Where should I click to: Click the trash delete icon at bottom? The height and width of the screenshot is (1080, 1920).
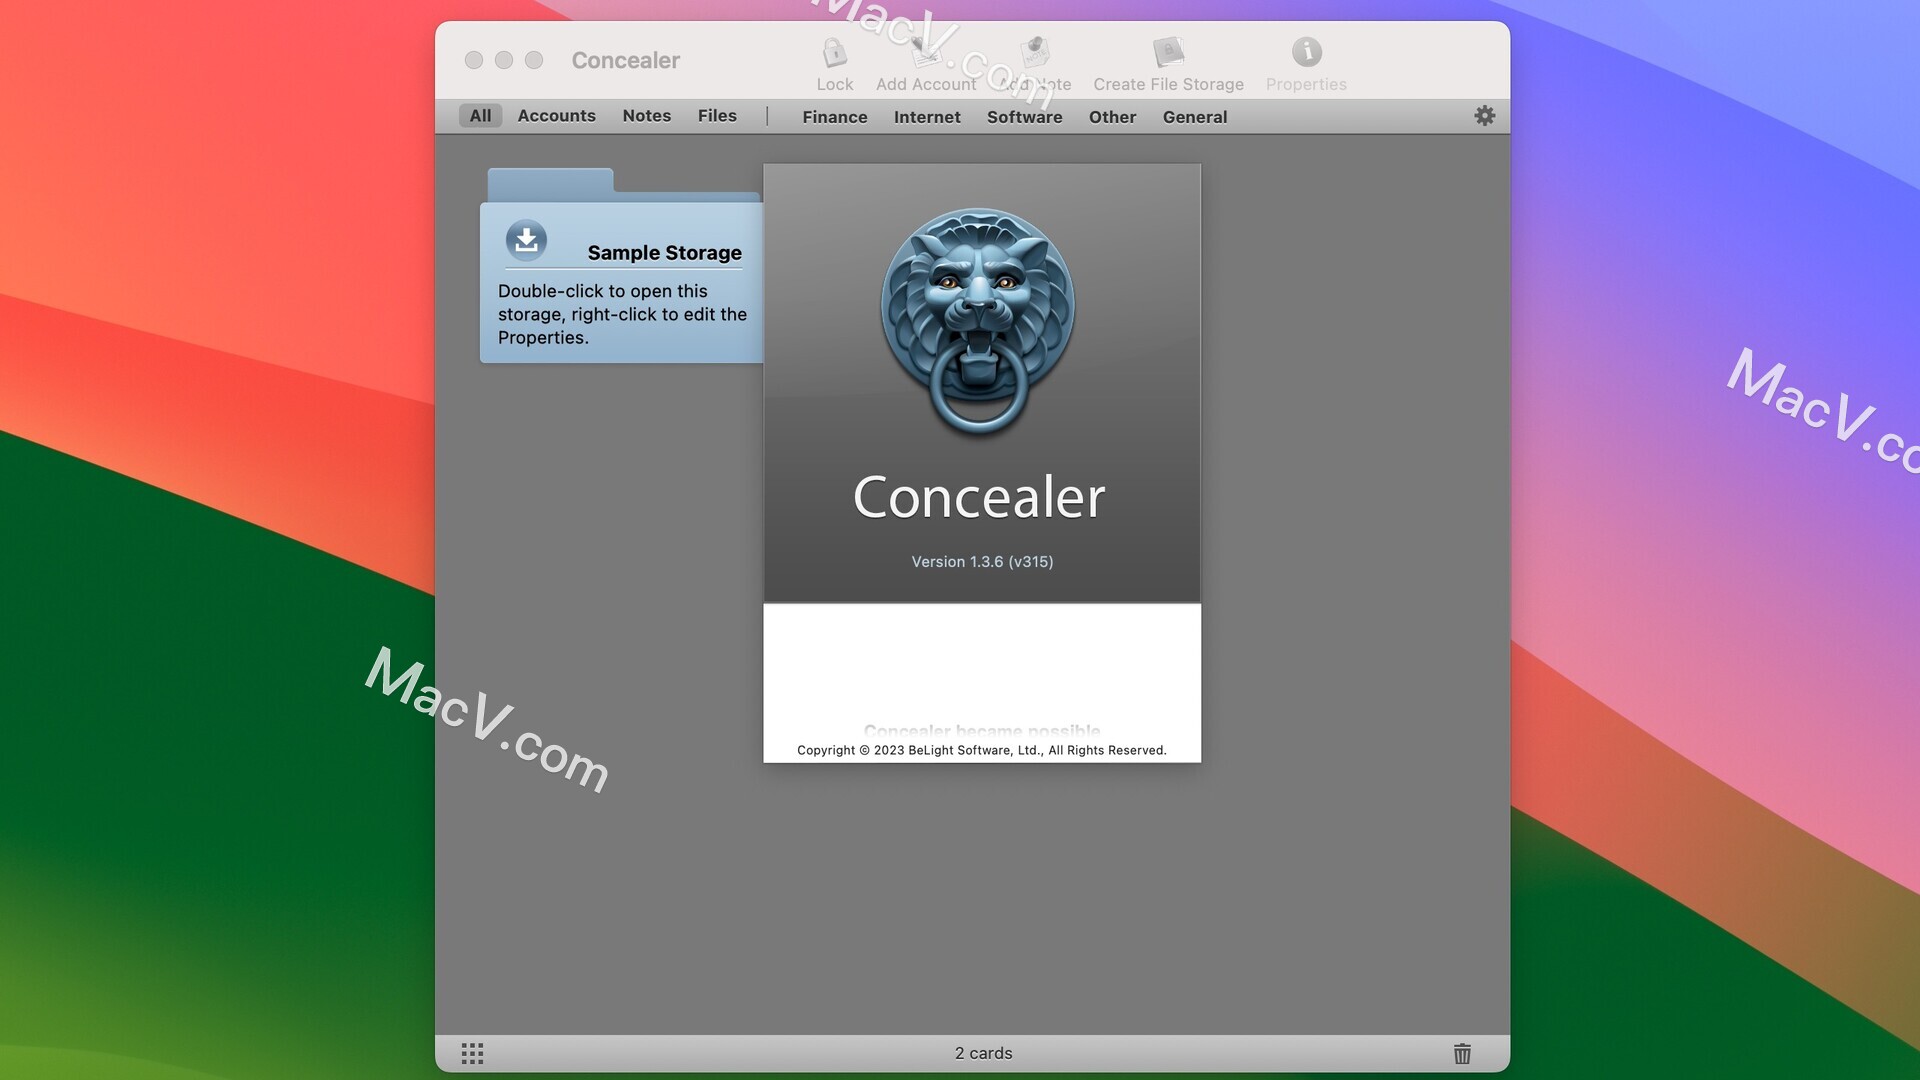click(x=1461, y=1052)
